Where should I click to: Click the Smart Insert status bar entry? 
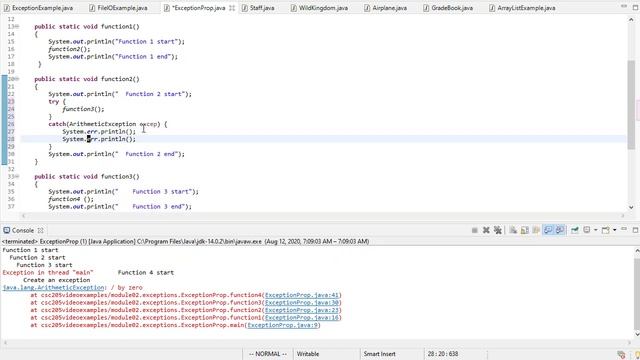(380, 354)
